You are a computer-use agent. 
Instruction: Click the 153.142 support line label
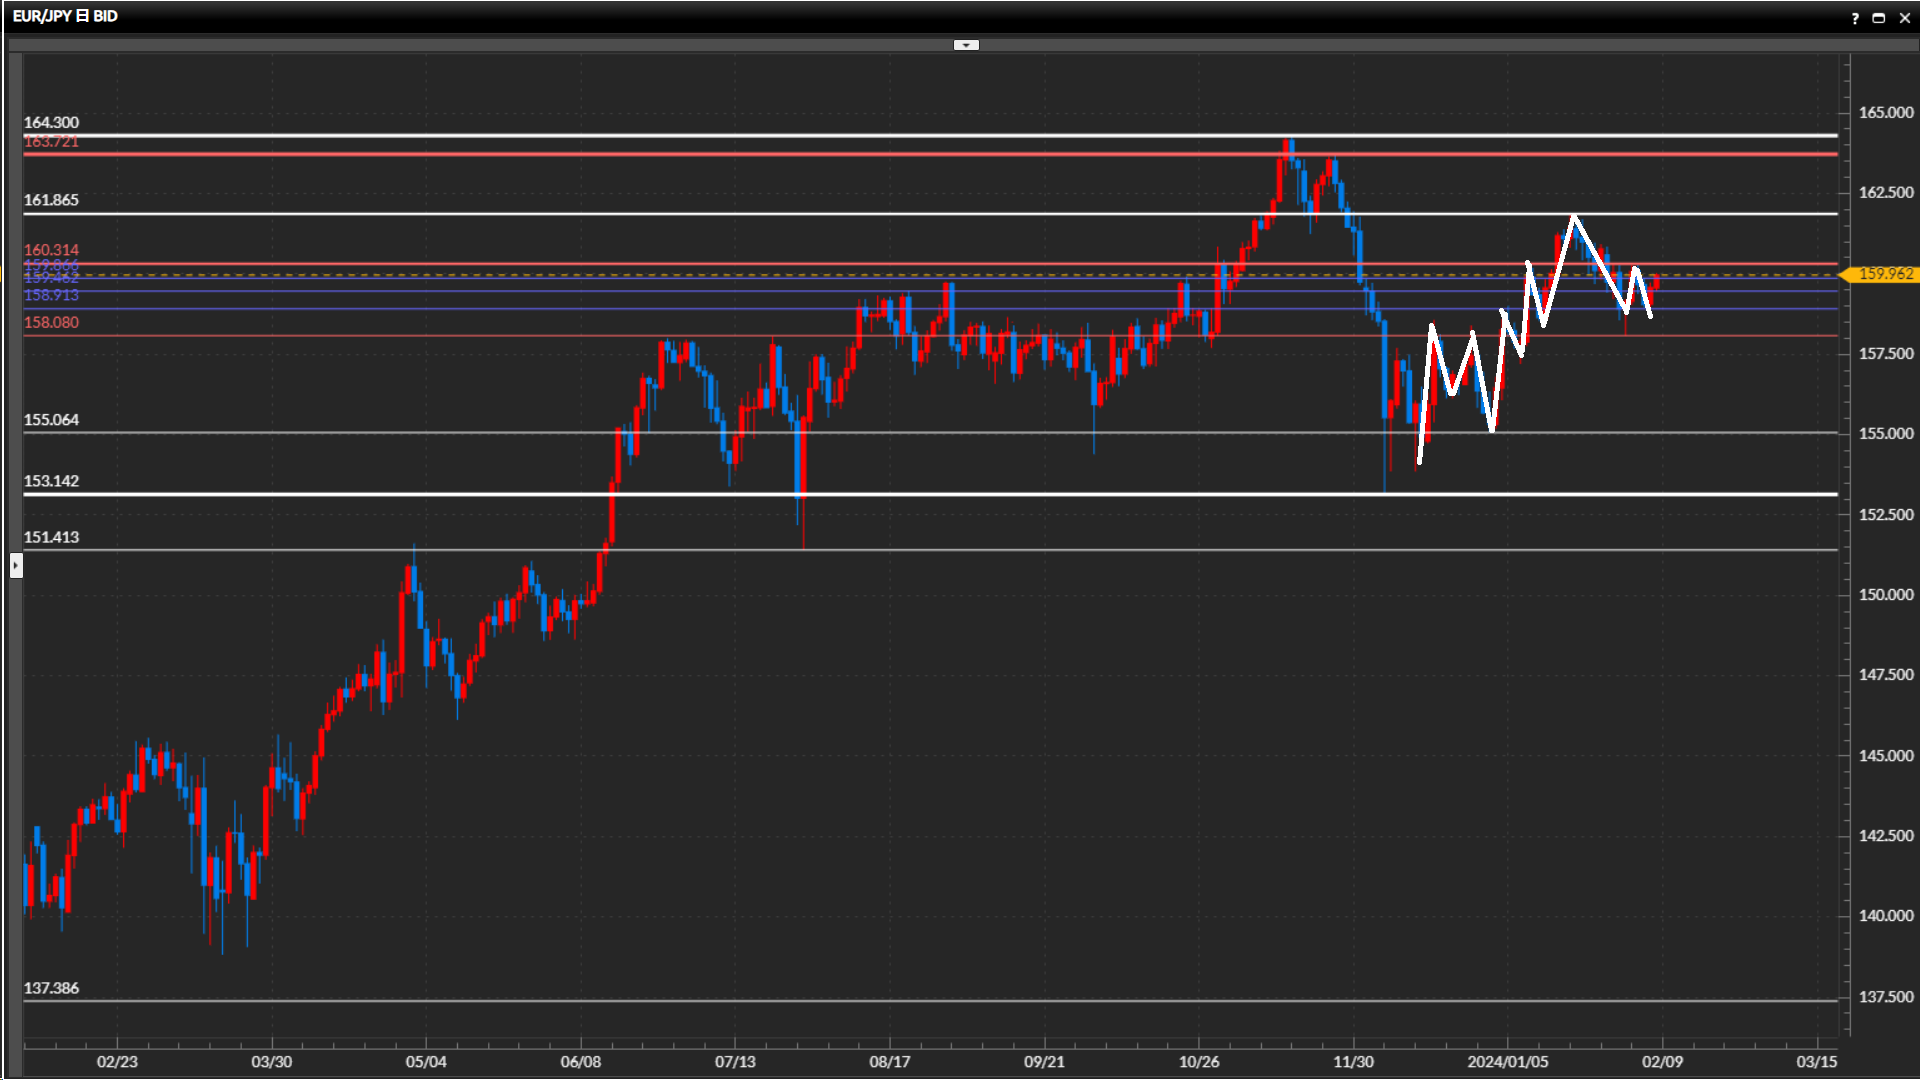(x=51, y=481)
